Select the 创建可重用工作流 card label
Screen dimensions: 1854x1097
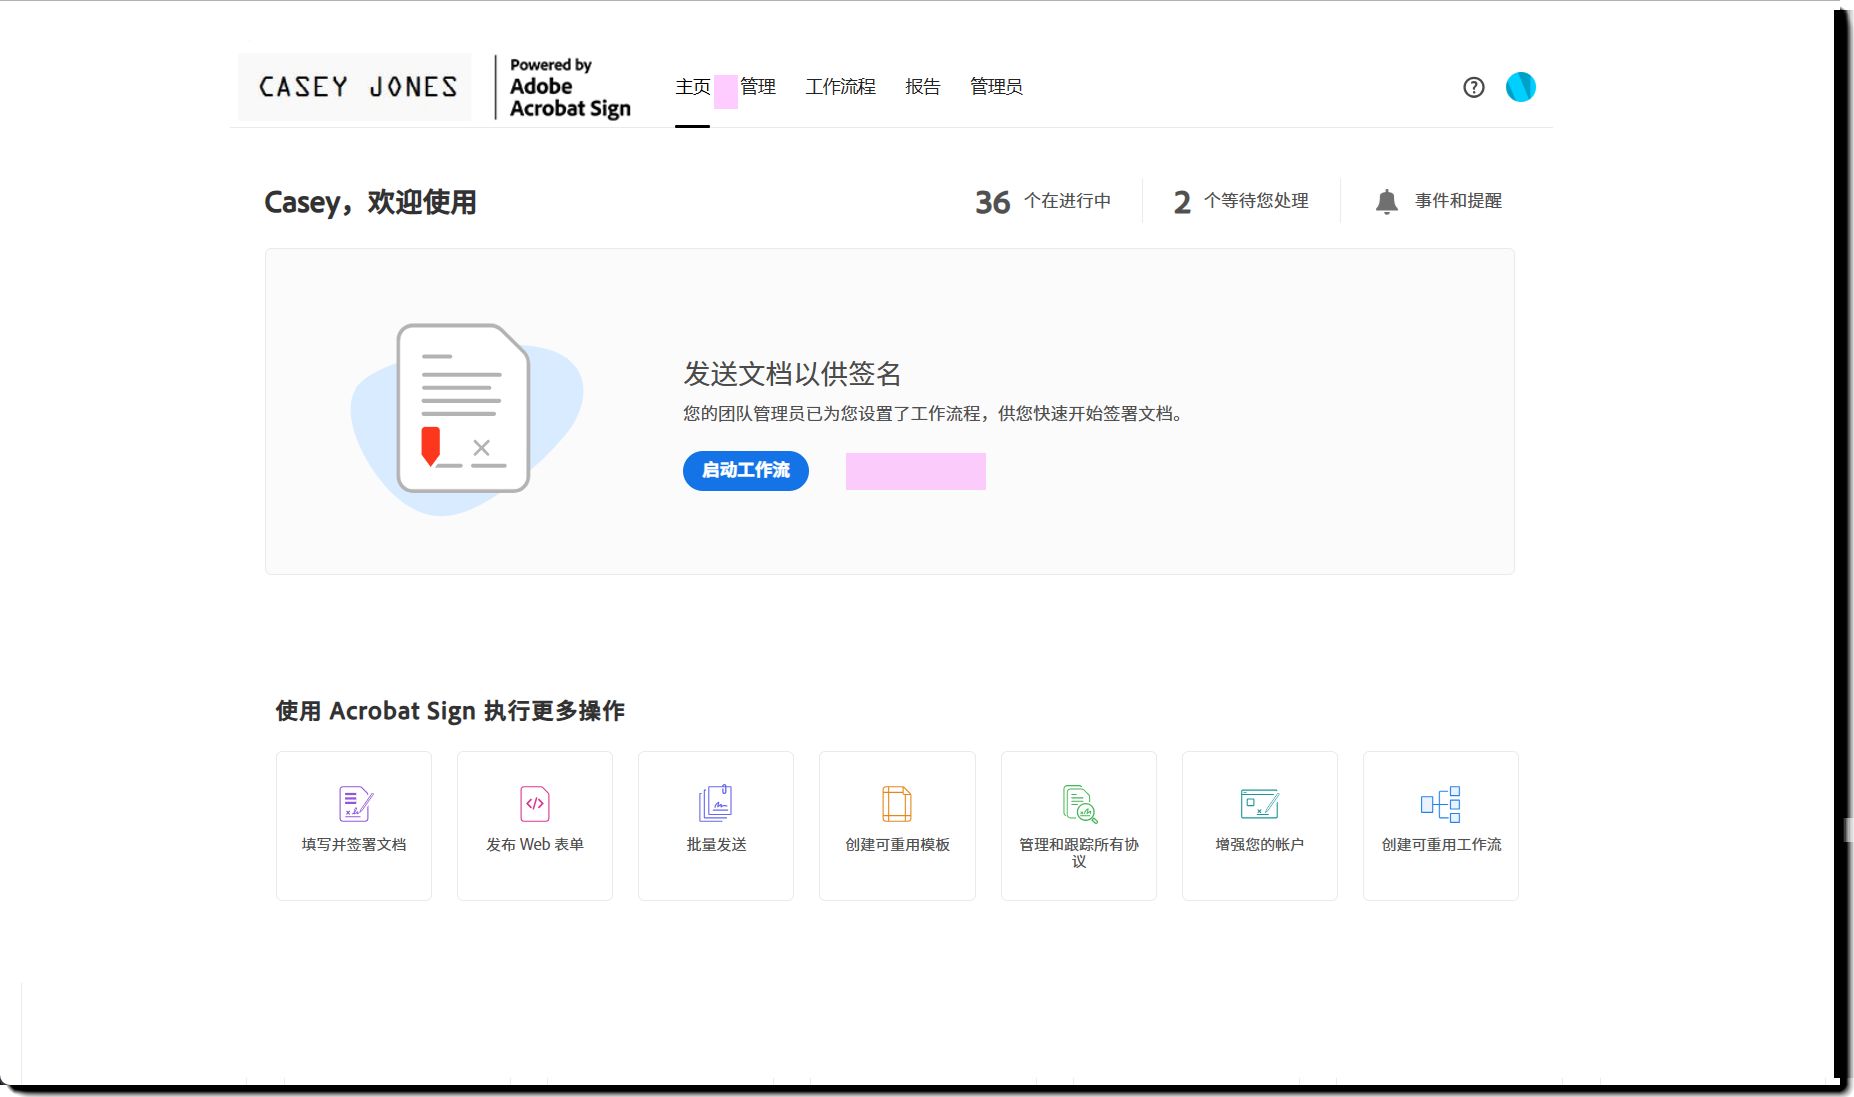point(1441,844)
